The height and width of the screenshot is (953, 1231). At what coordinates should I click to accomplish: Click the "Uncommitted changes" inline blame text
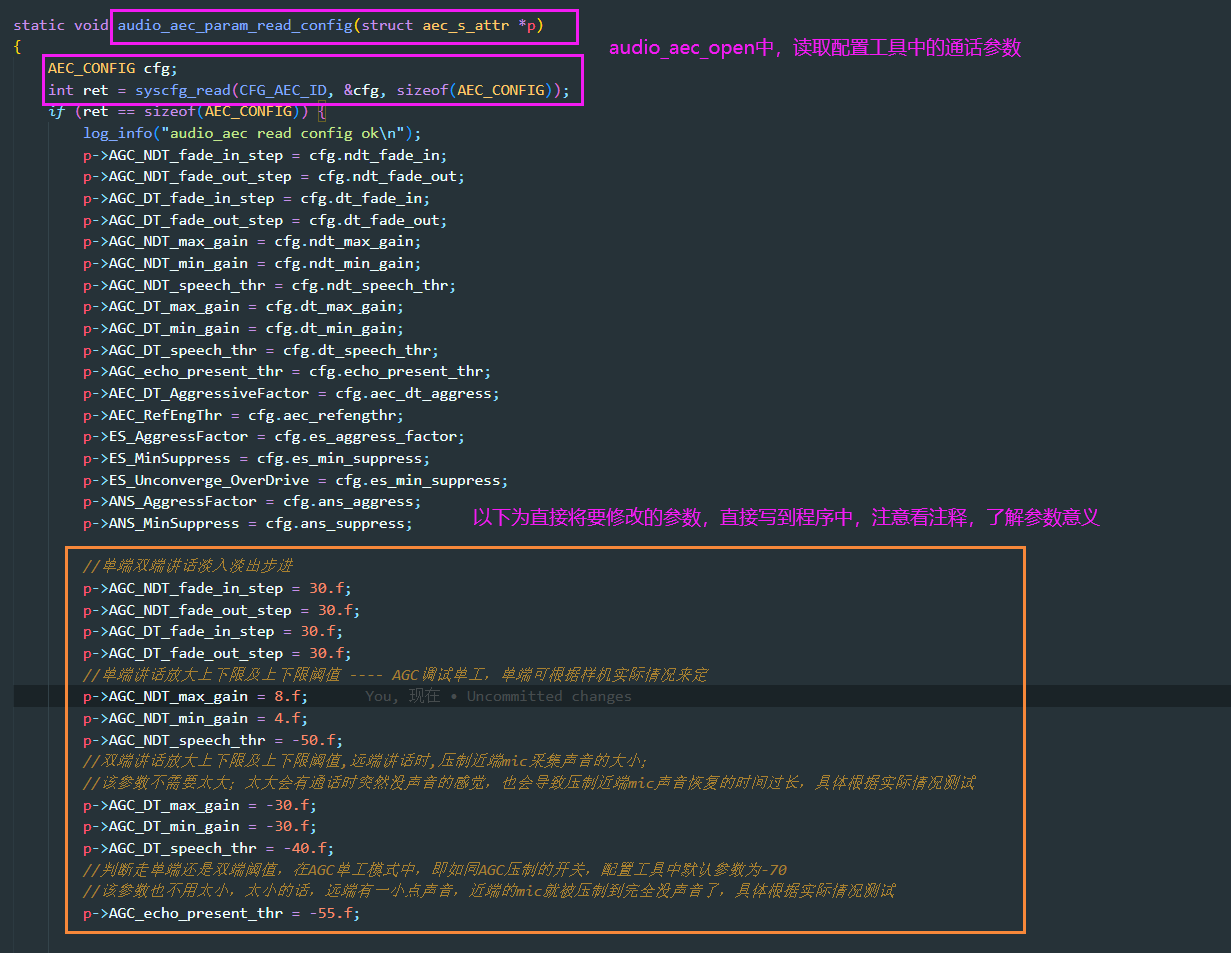(549, 696)
